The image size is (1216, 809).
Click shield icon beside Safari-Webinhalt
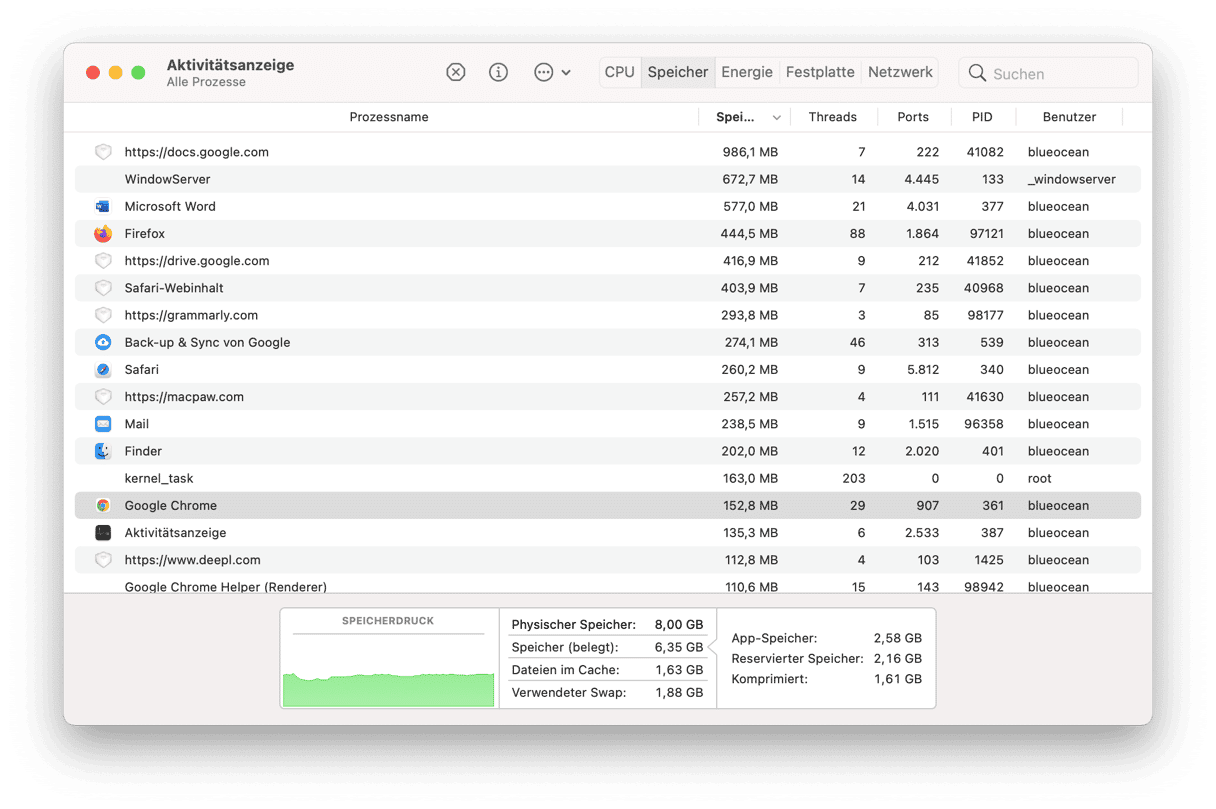pyautogui.click(x=103, y=288)
